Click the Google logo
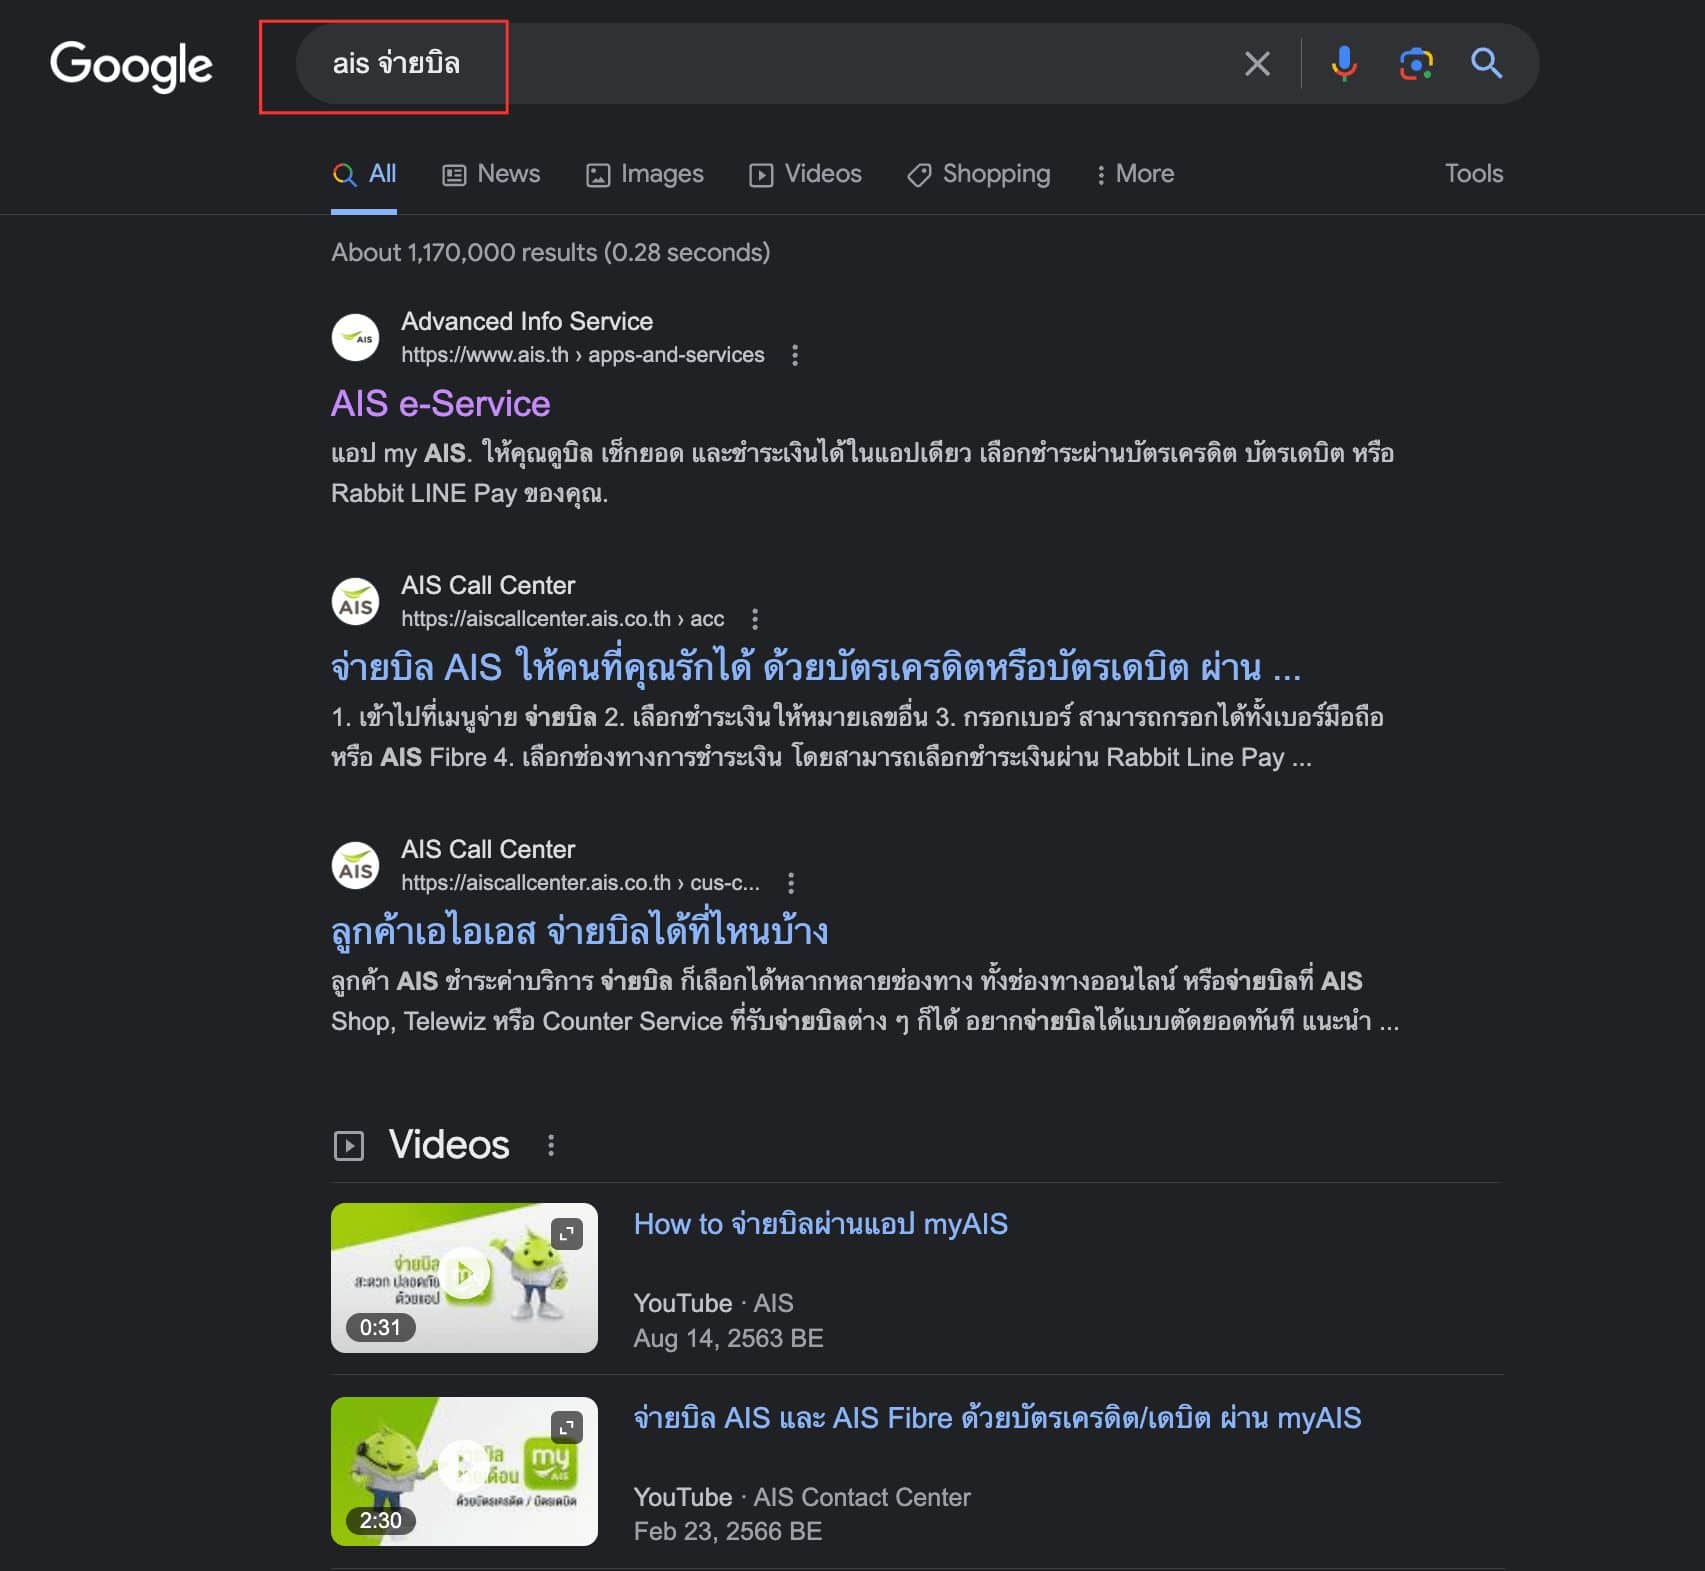Image resolution: width=1705 pixels, height=1571 pixels. tap(131, 66)
